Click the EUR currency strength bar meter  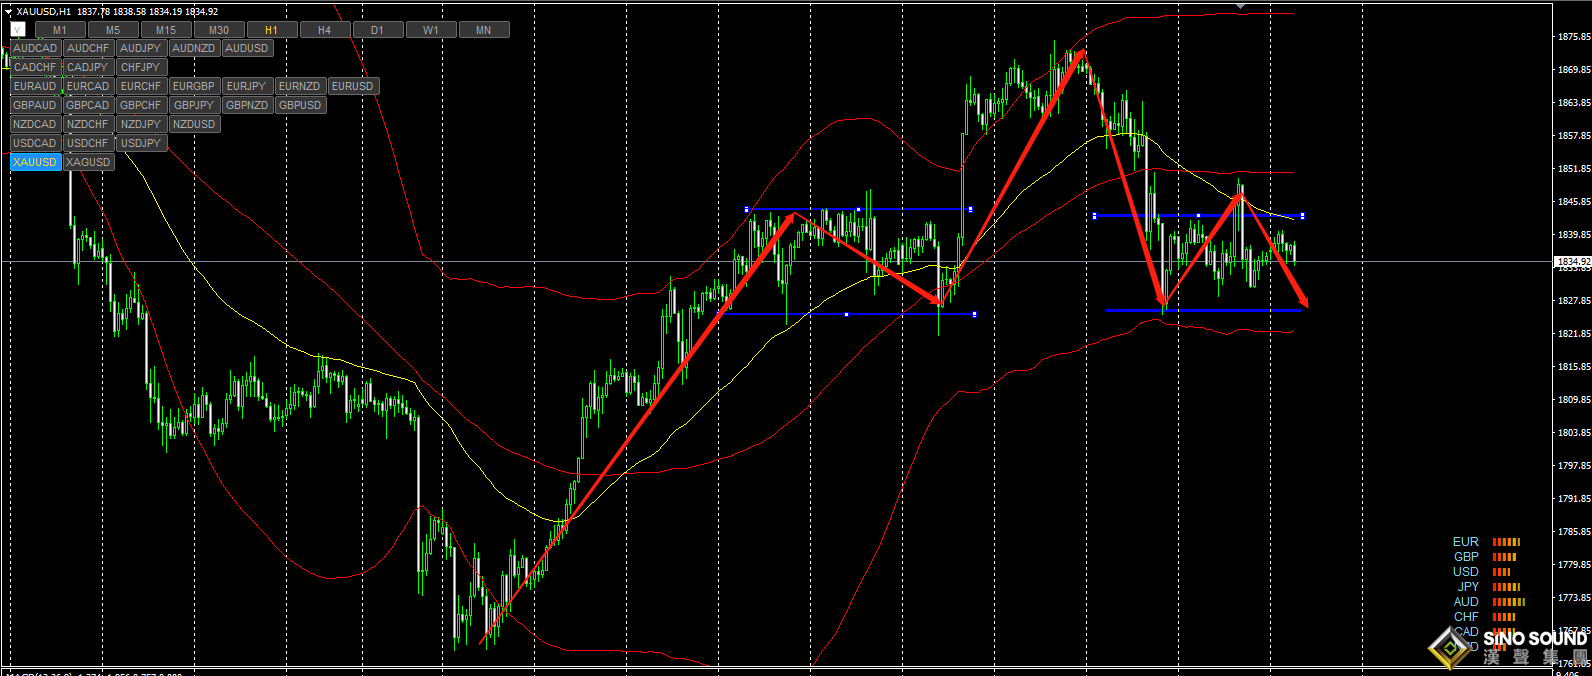[1505, 542]
